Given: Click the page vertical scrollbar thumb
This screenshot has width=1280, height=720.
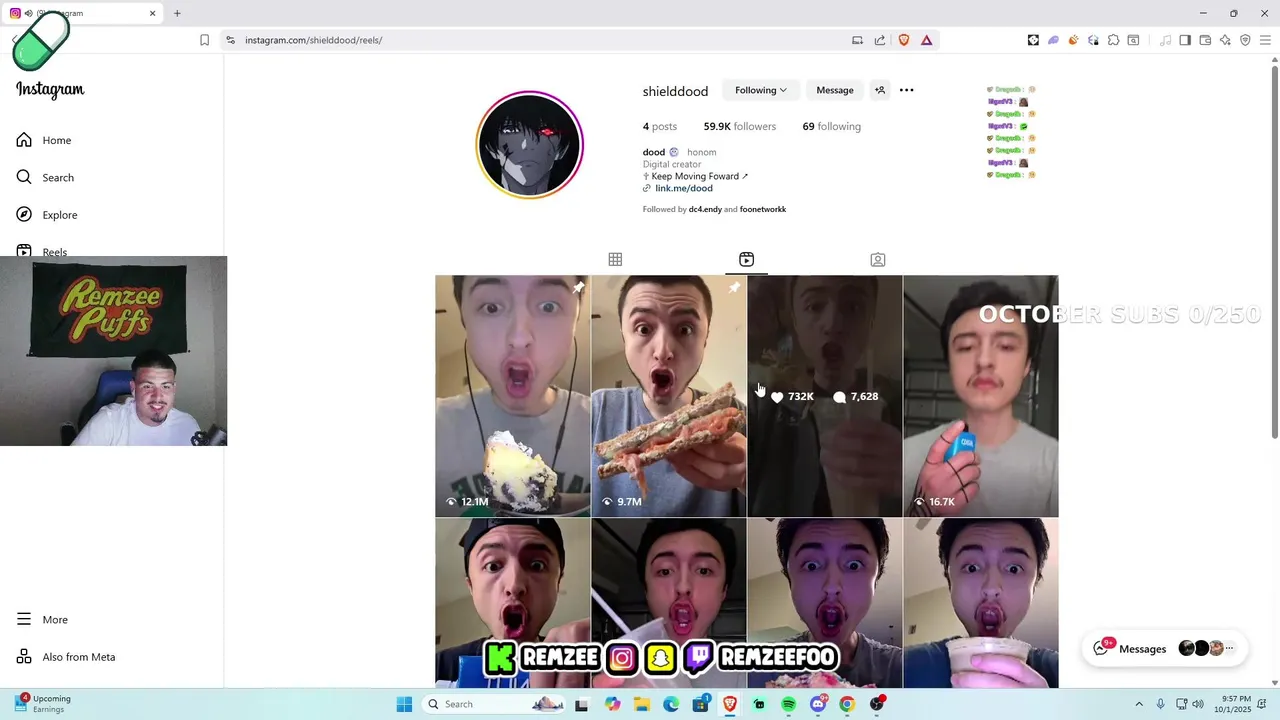Looking at the screenshot, I should click(1274, 252).
